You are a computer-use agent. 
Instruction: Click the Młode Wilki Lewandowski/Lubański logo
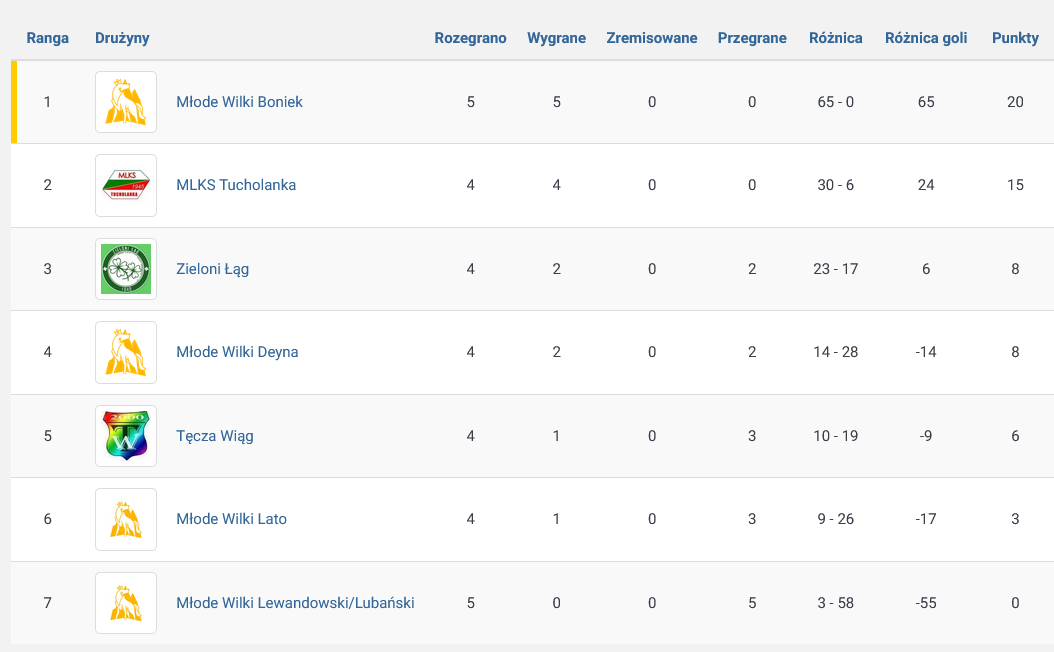126,603
